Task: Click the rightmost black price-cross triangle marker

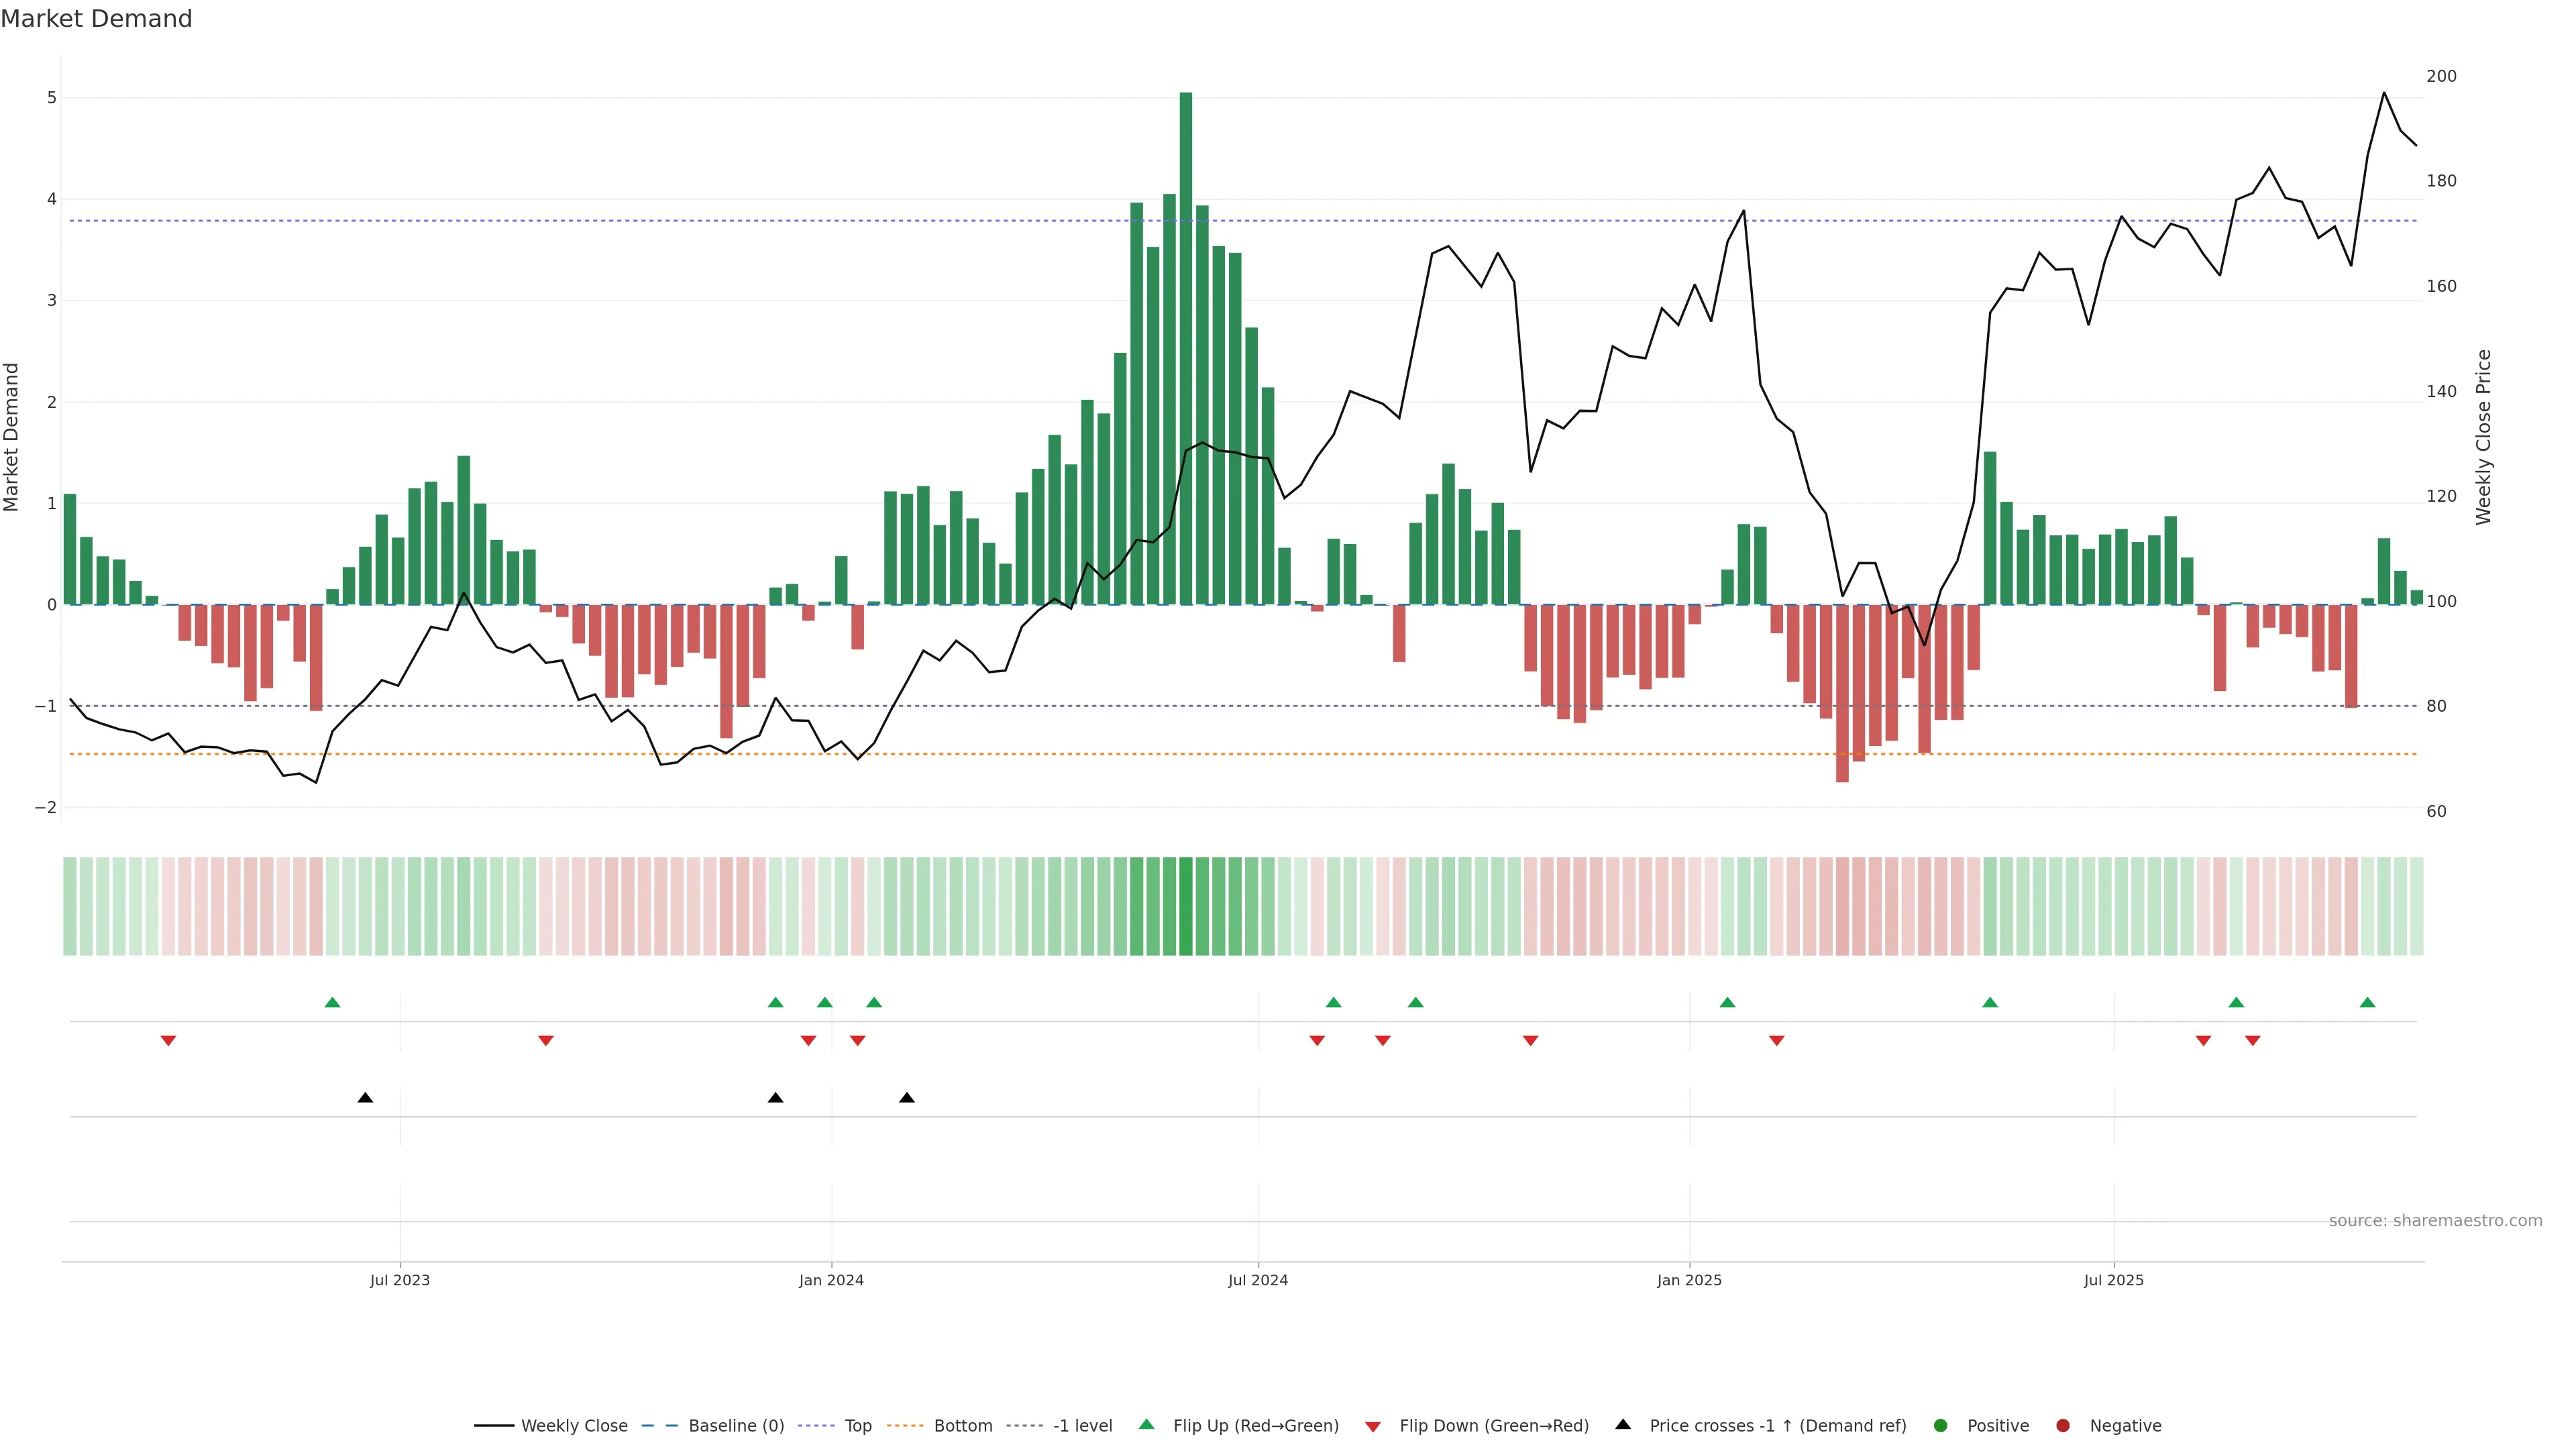Action: (x=907, y=1098)
